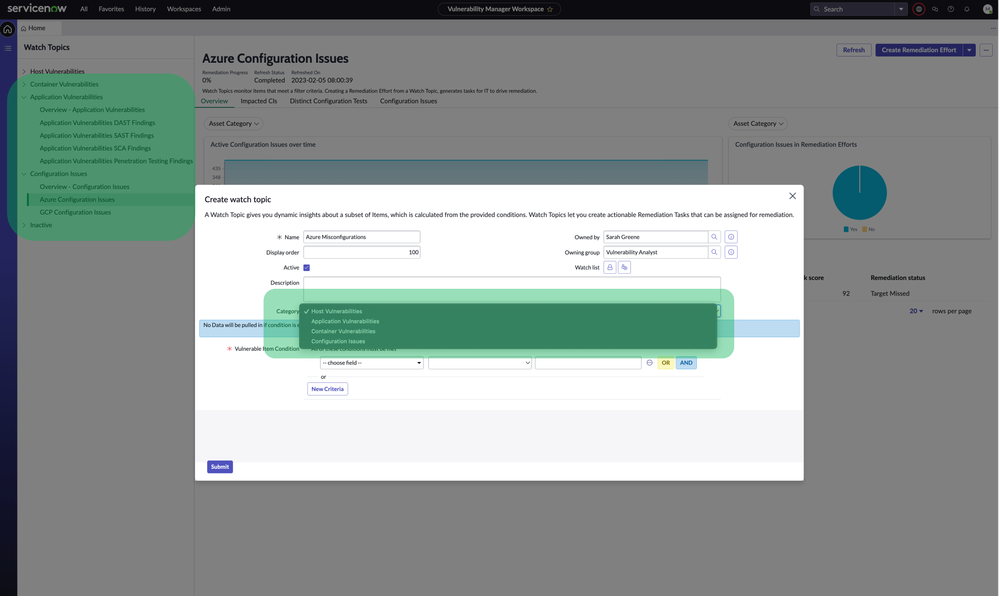999x596 pixels.
Task: Open Application Vulnerabilities DAST Findings
Action: pyautogui.click(x=97, y=122)
